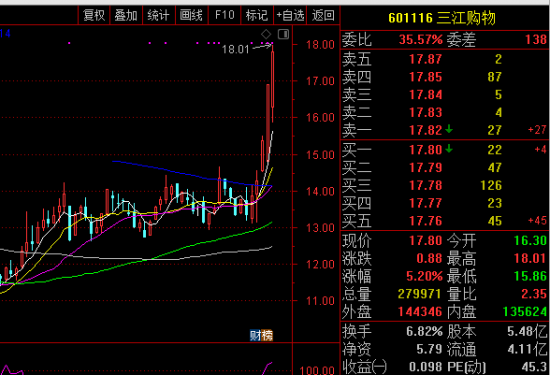Image resolution: width=550 pixels, height=375 pixels.
Task: Click stock title 601116 三江购物
Action: 442,18
